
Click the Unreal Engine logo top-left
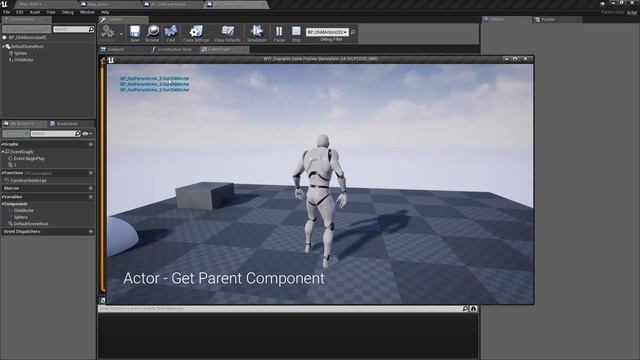[4, 4]
